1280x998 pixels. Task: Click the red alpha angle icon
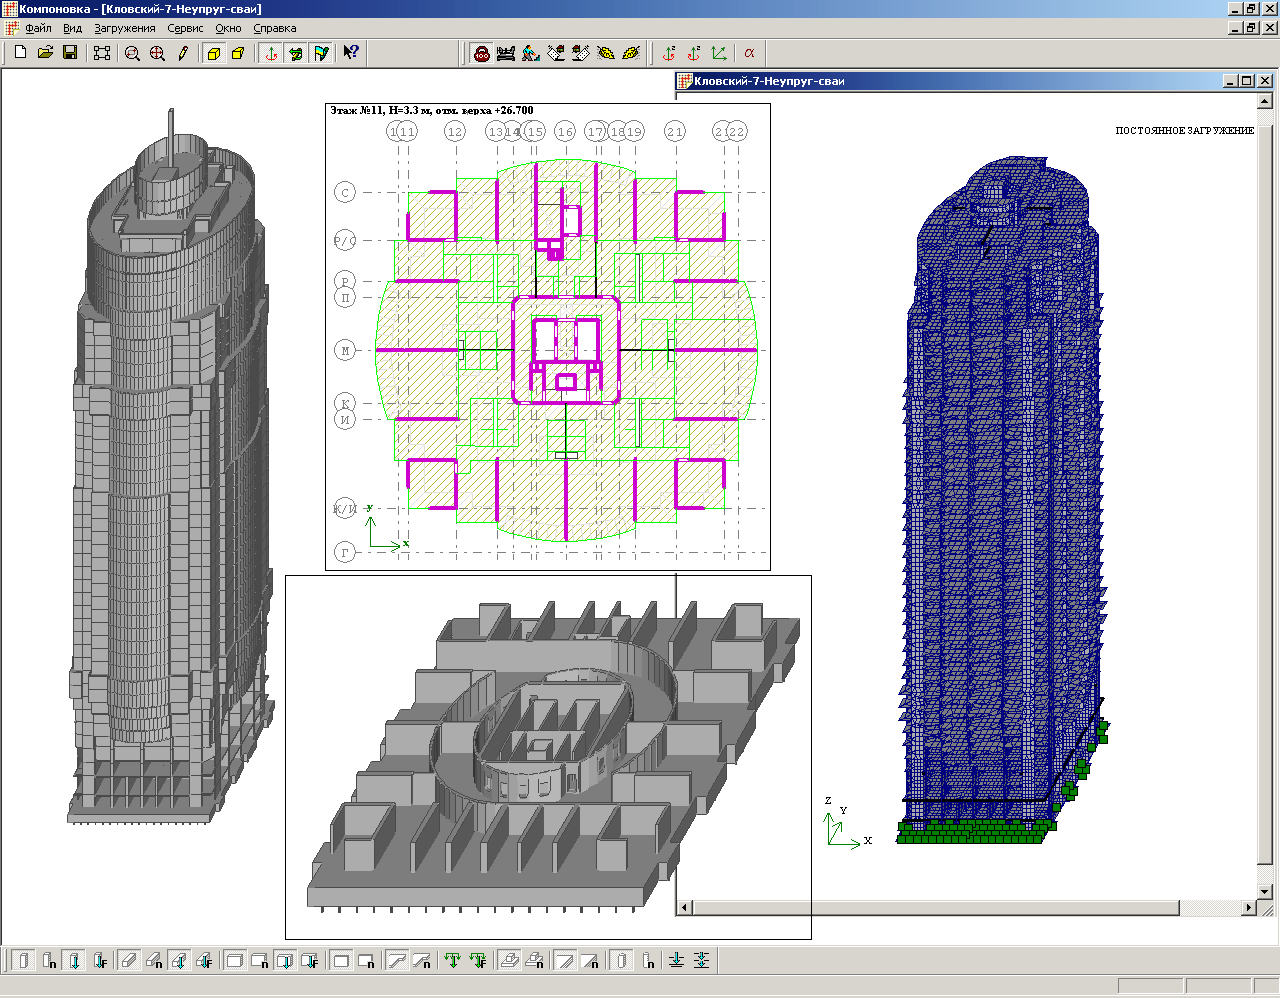[x=749, y=53]
